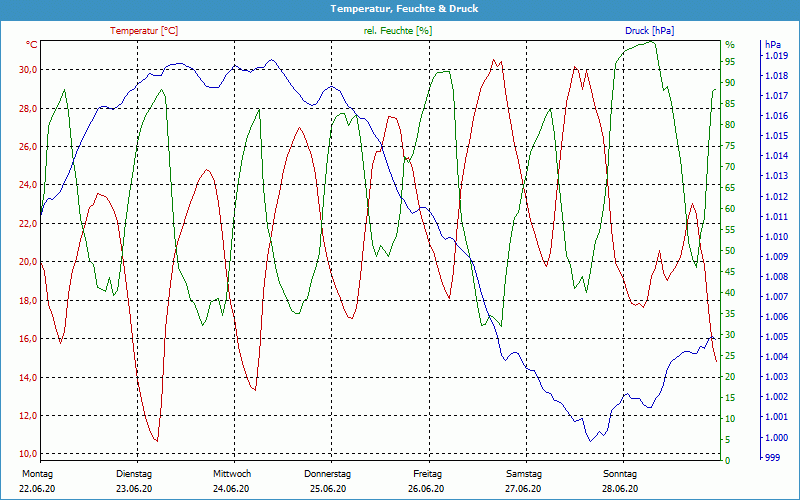
Task: Select the blue 'Druck [hPa]' legend label
Action: tap(649, 31)
